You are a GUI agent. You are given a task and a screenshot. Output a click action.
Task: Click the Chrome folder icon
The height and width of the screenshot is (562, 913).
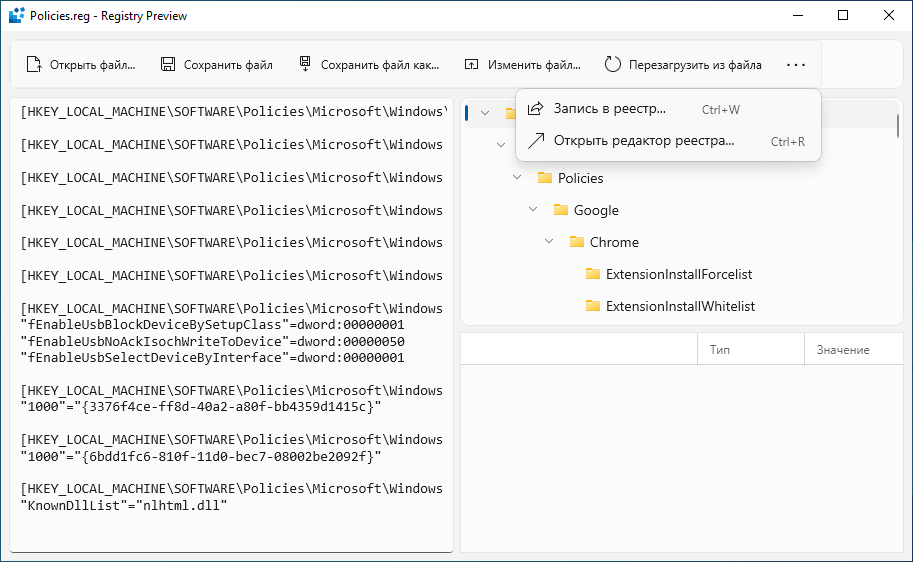[576, 242]
